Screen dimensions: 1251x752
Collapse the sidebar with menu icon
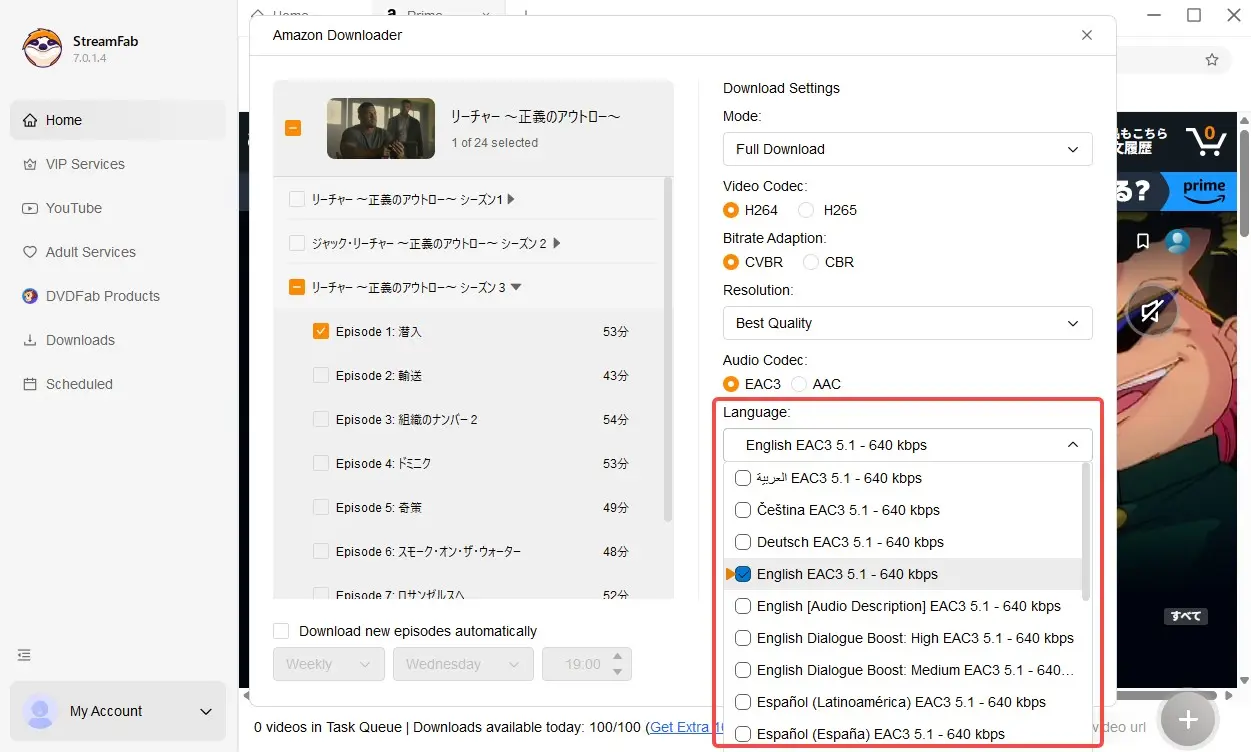click(x=25, y=655)
